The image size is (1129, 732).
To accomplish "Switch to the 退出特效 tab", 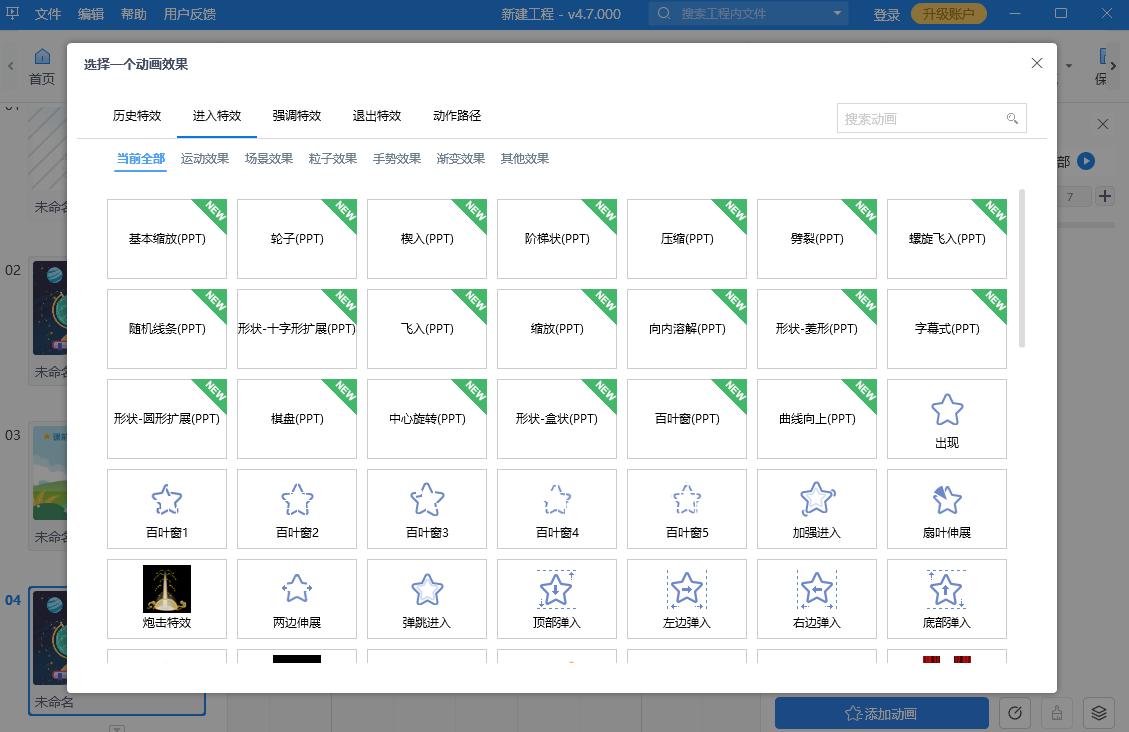I will 376,115.
